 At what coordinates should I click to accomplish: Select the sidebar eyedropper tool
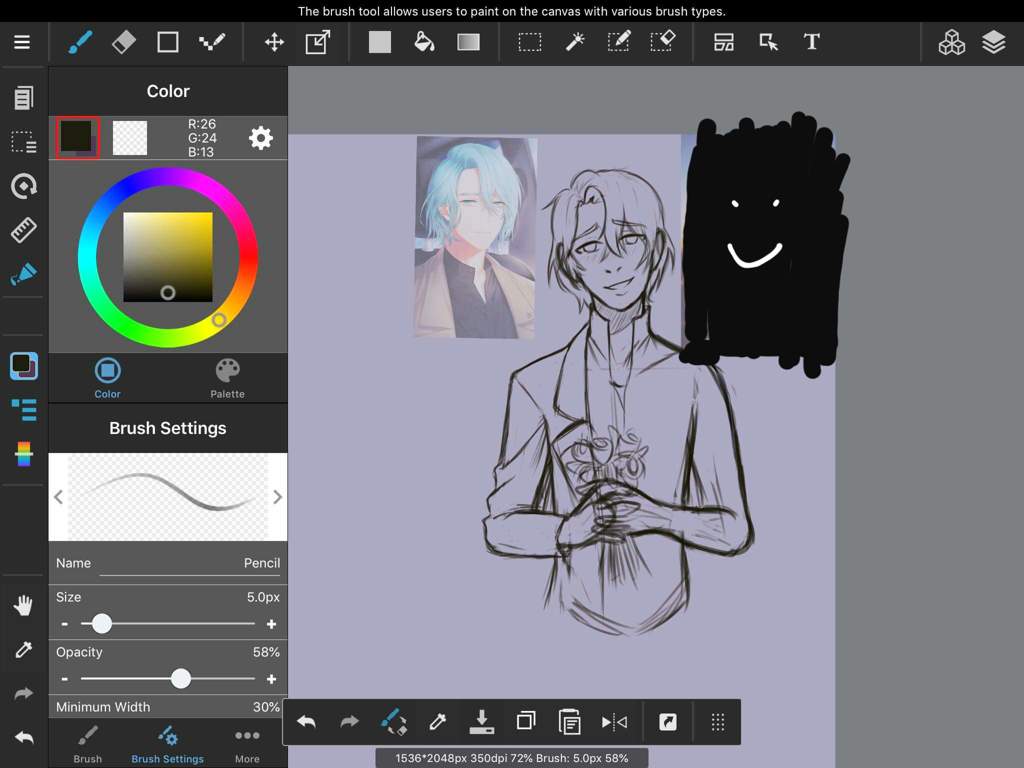[24, 649]
